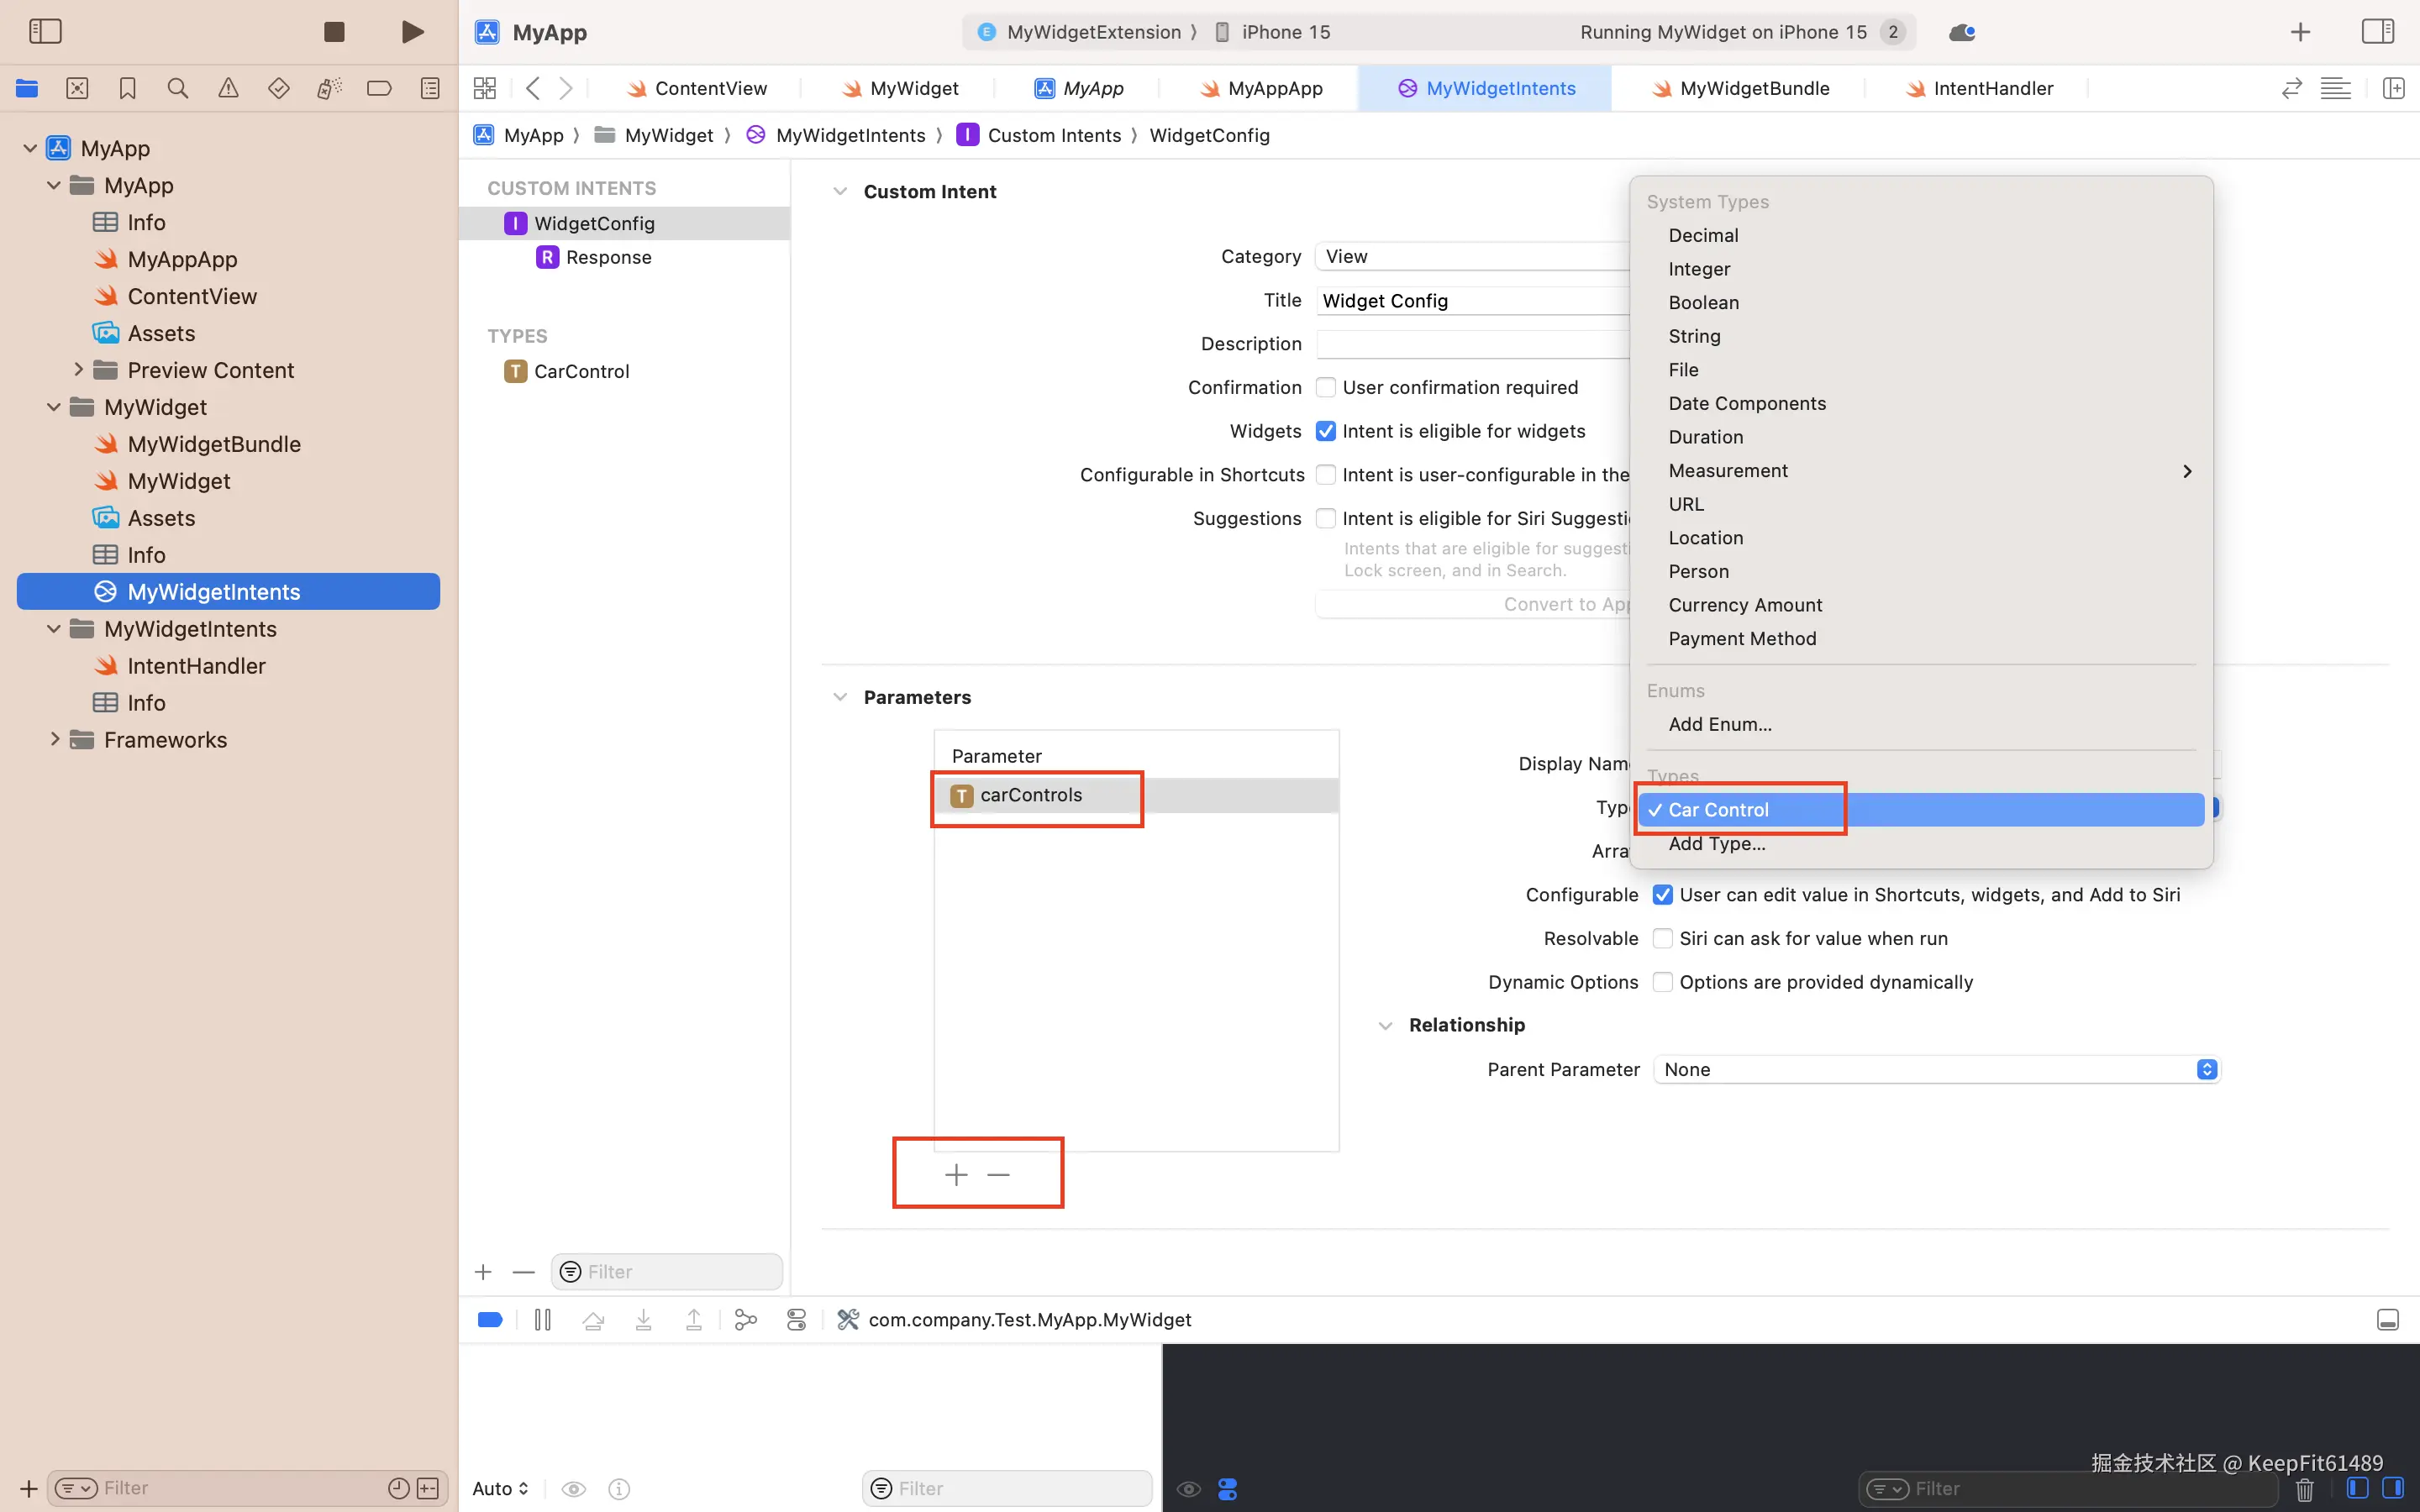This screenshot has height=1512, width=2420.
Task: Uncheck Intent is eligible for widgets
Action: tap(1326, 431)
